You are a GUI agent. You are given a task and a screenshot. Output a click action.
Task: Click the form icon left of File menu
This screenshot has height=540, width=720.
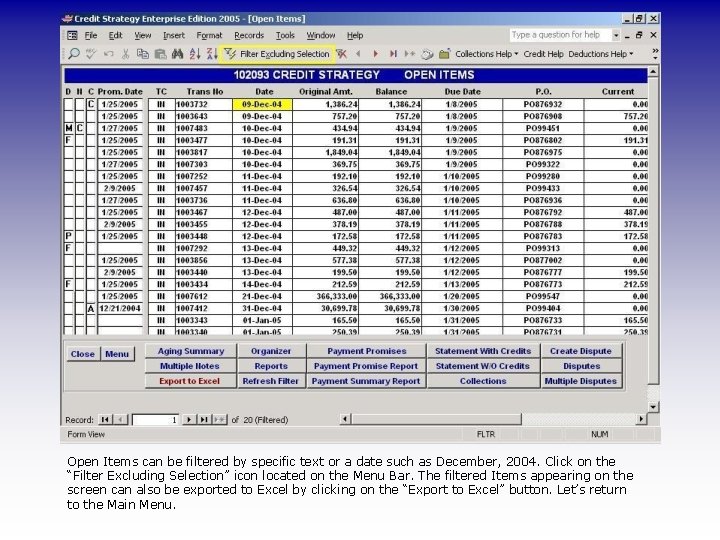72,35
